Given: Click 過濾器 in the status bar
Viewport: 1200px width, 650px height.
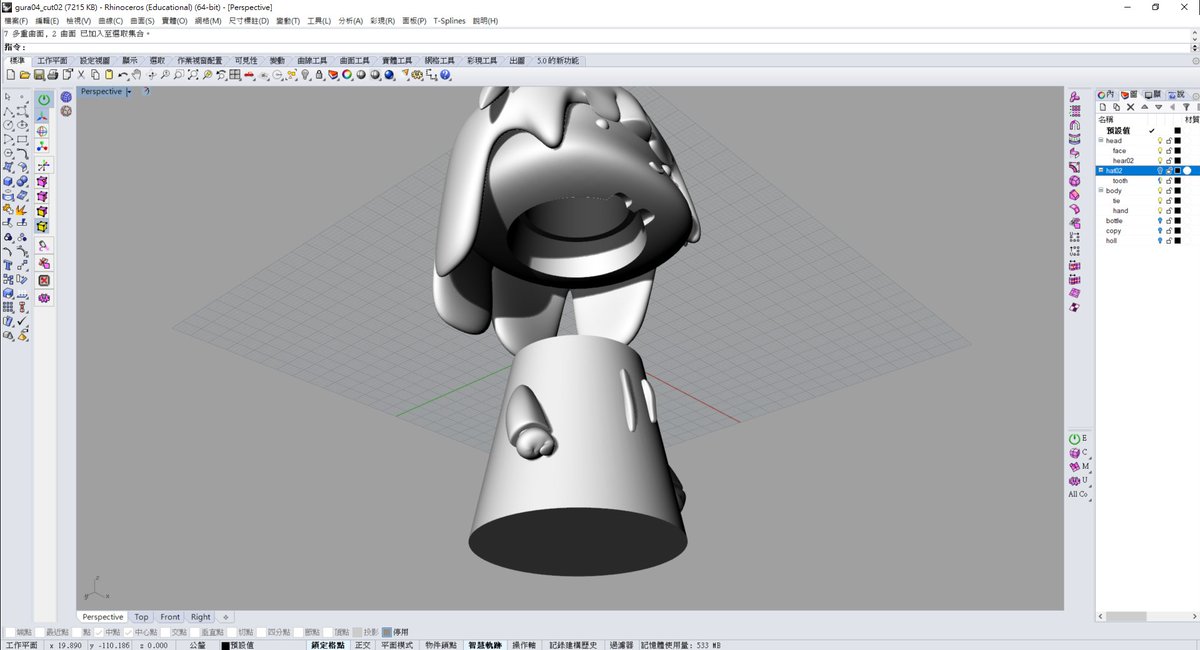Looking at the screenshot, I should pyautogui.click(x=621, y=645).
